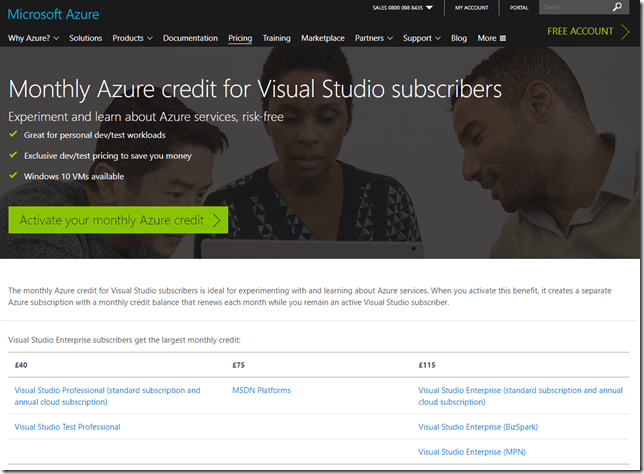The width and height of the screenshot is (644, 474).
Task: Click the arrow beside Free Account
Action: coord(624,32)
